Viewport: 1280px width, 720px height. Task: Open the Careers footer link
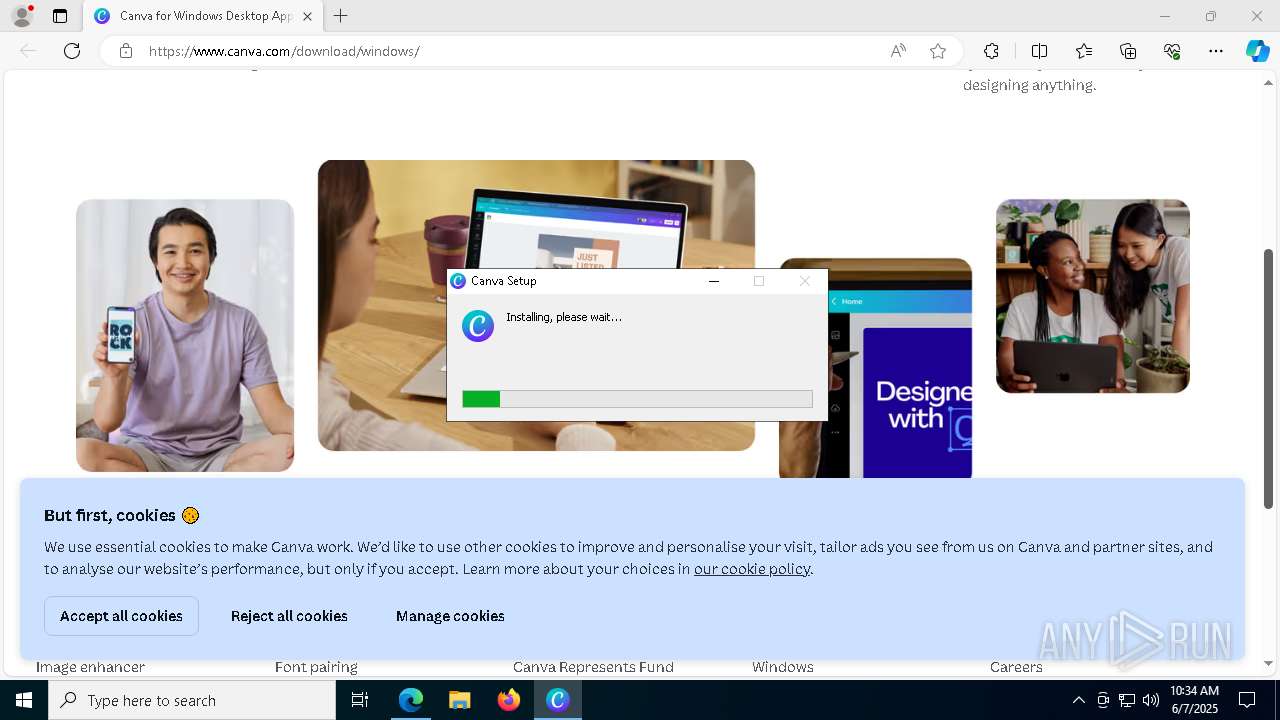pos(1016,667)
